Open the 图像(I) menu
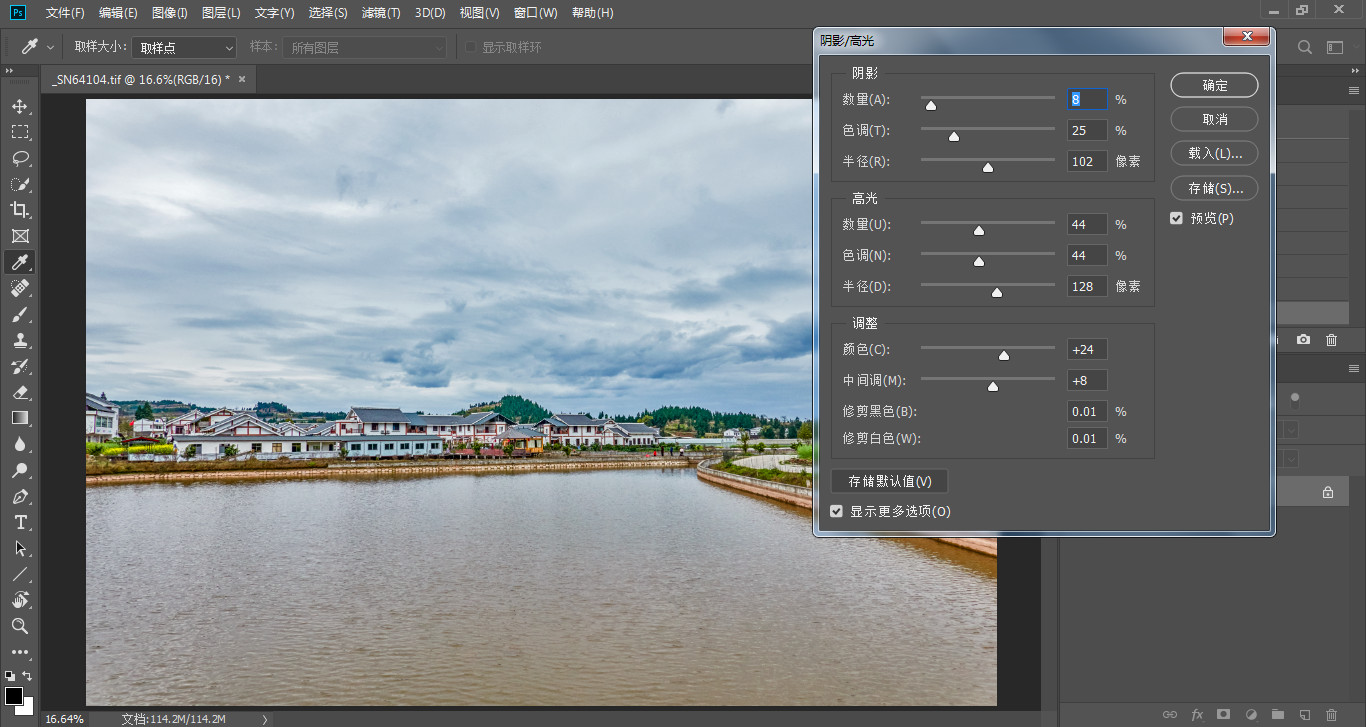The height and width of the screenshot is (727, 1366). (x=170, y=13)
